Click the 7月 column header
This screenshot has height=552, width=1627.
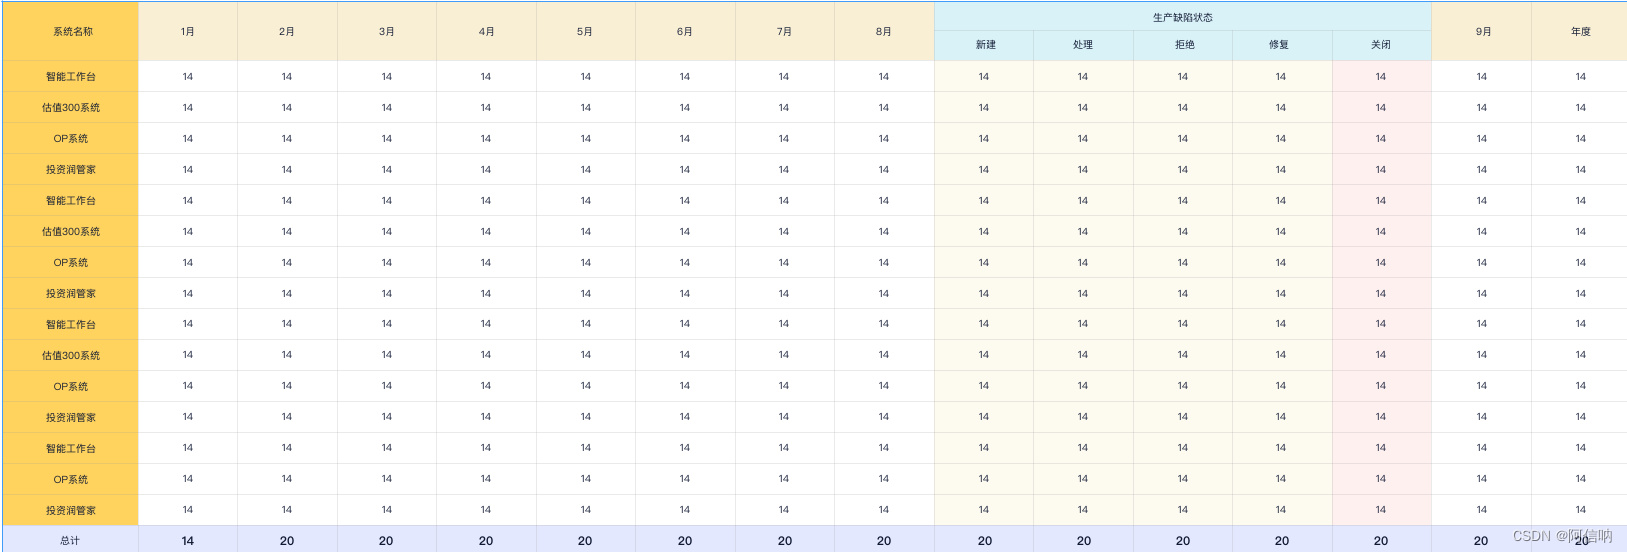click(x=784, y=31)
